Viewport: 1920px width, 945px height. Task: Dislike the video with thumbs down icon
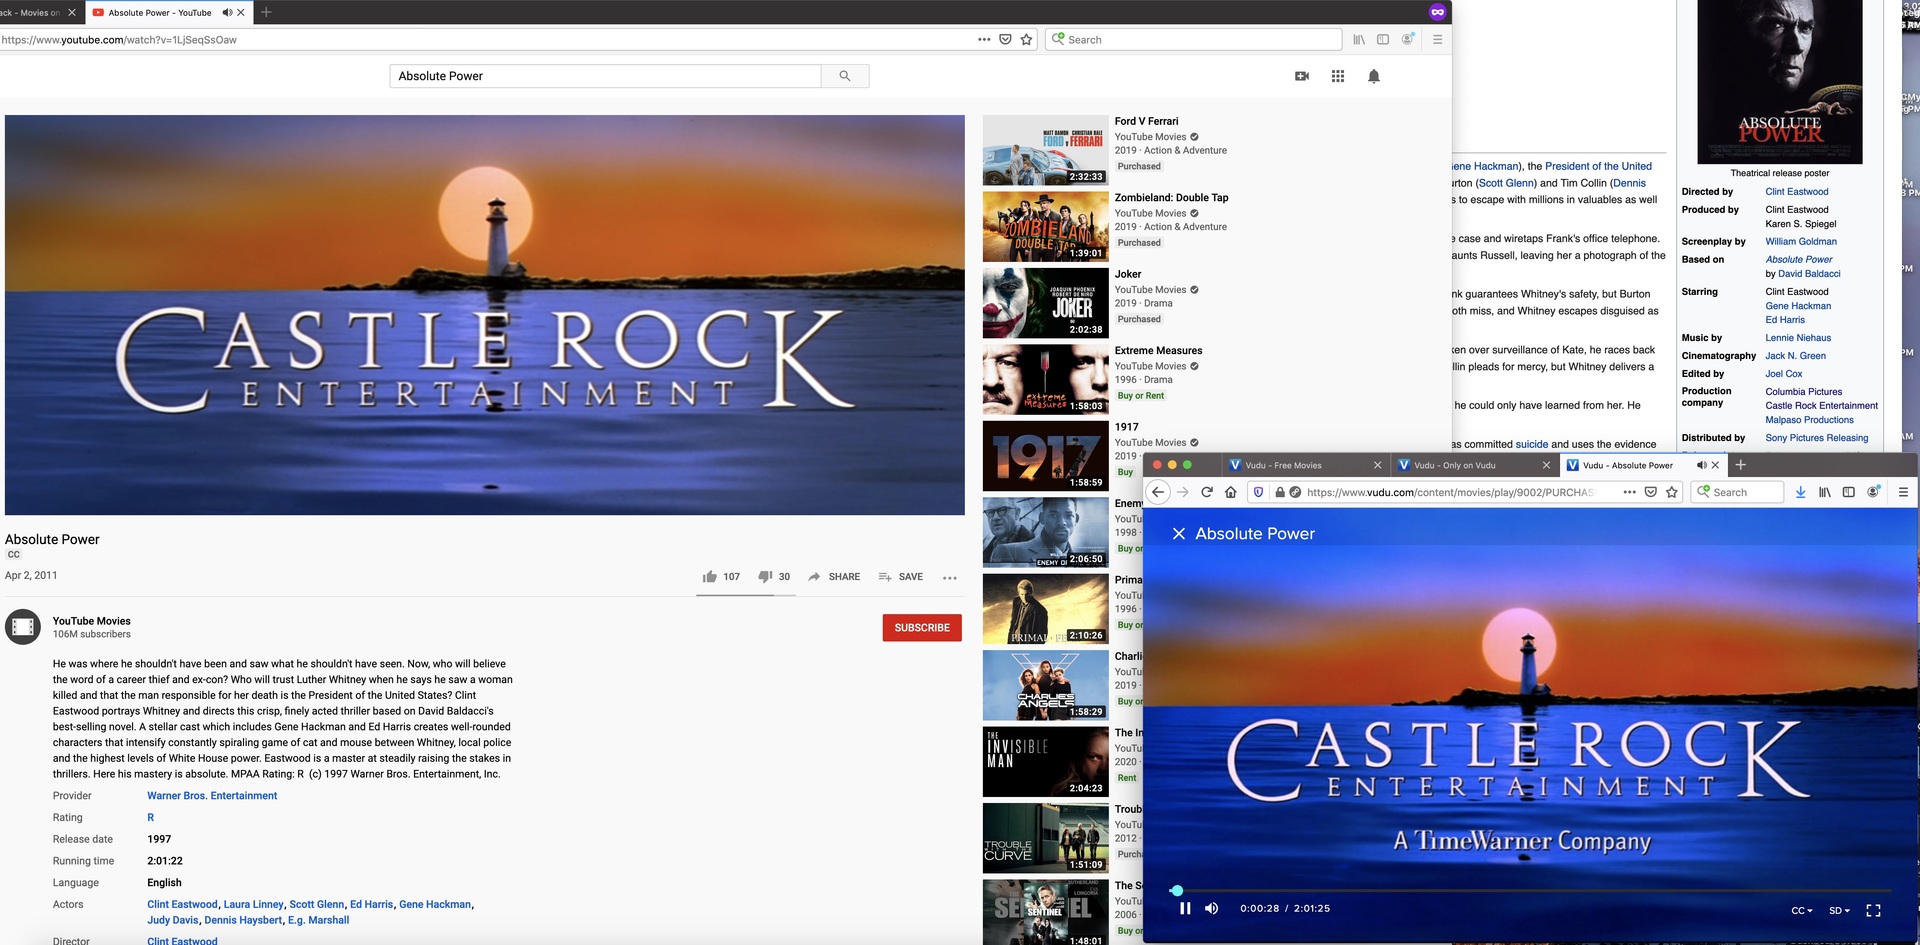pyautogui.click(x=765, y=577)
